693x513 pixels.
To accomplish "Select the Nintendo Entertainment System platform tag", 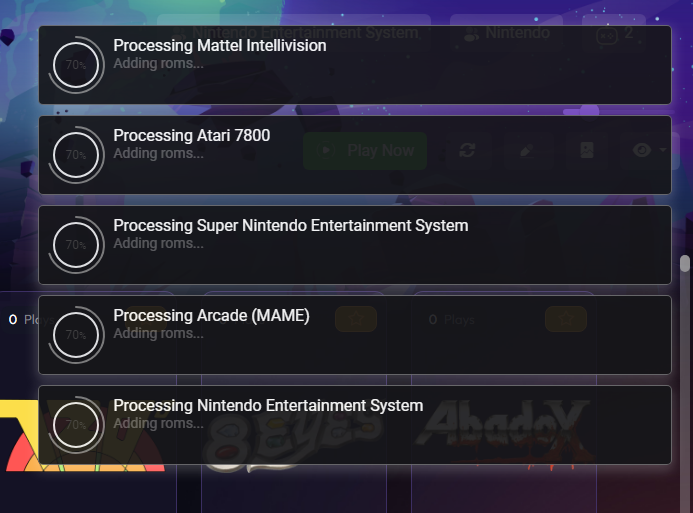I will (294, 33).
